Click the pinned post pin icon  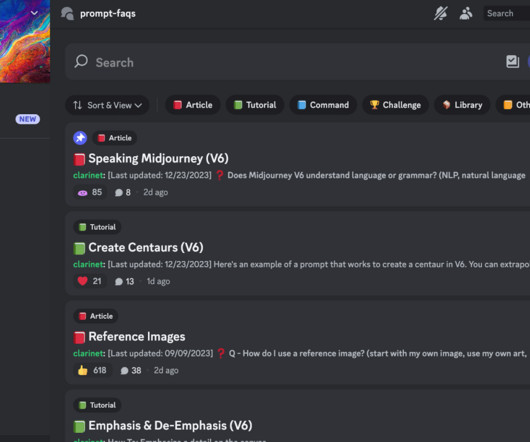pyautogui.click(x=80, y=138)
